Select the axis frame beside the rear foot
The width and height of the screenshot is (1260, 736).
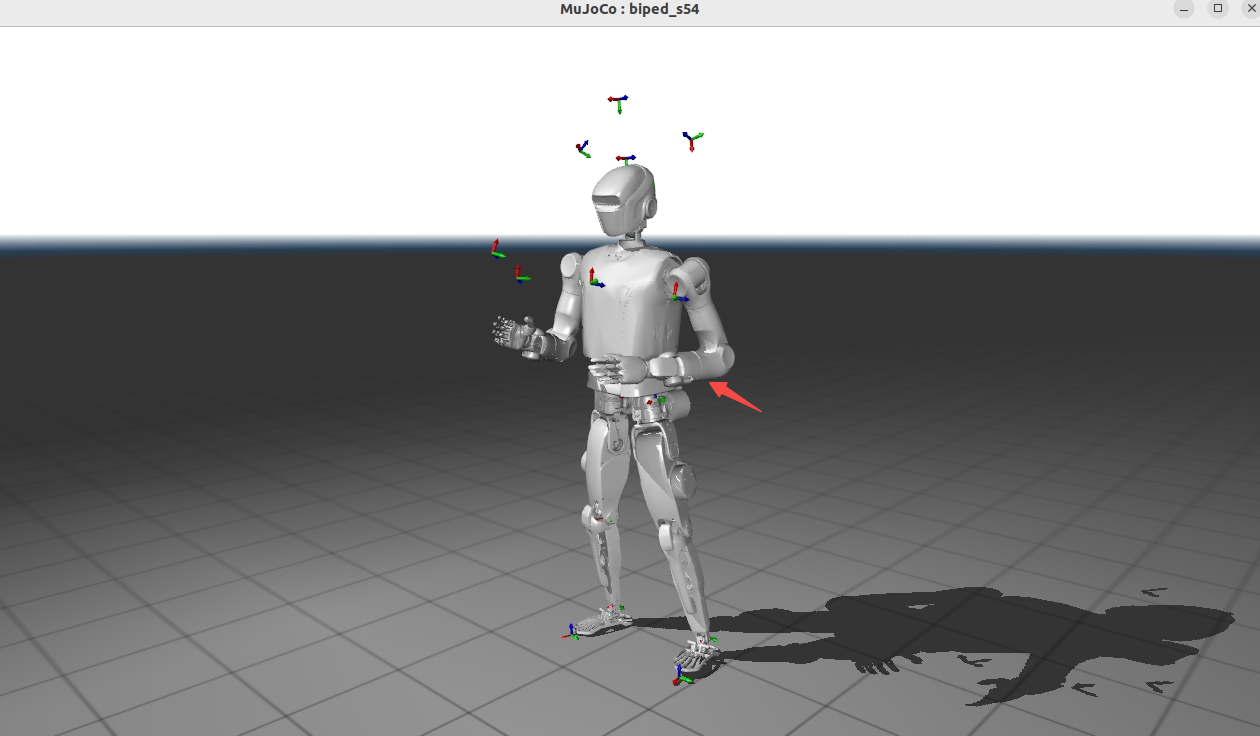tap(571, 631)
